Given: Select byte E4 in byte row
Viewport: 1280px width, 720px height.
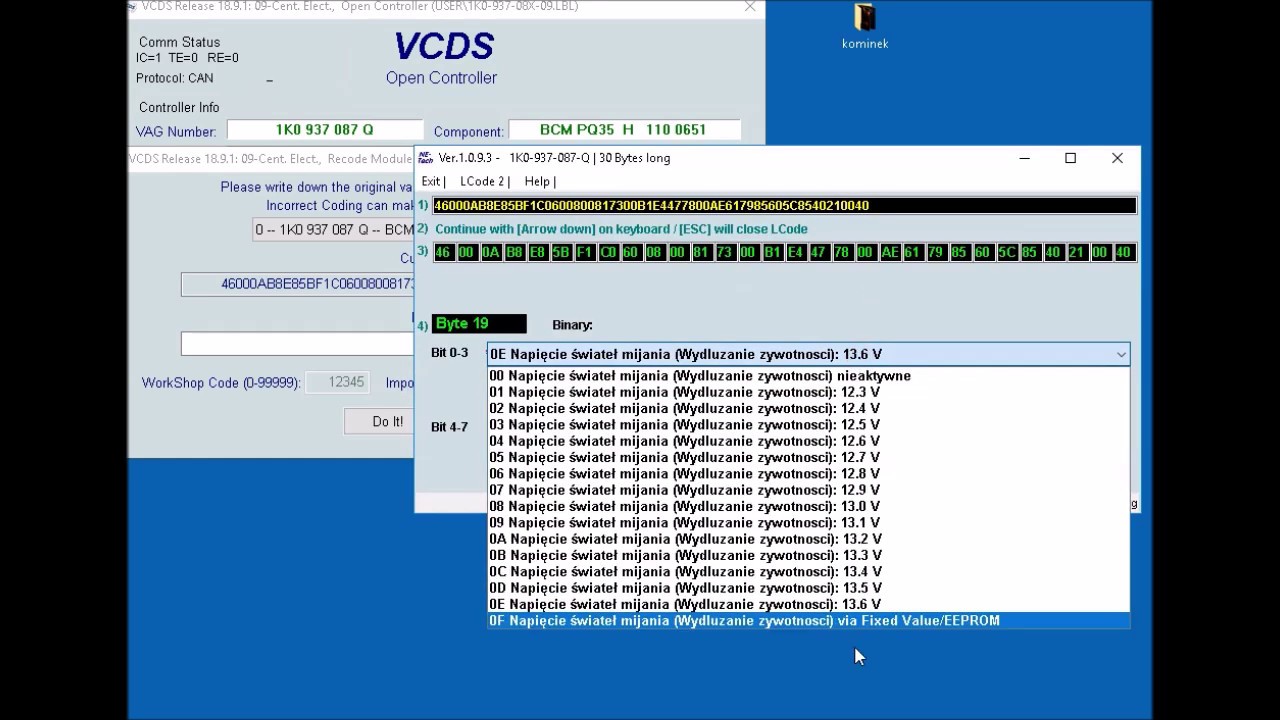Looking at the screenshot, I should pos(795,253).
